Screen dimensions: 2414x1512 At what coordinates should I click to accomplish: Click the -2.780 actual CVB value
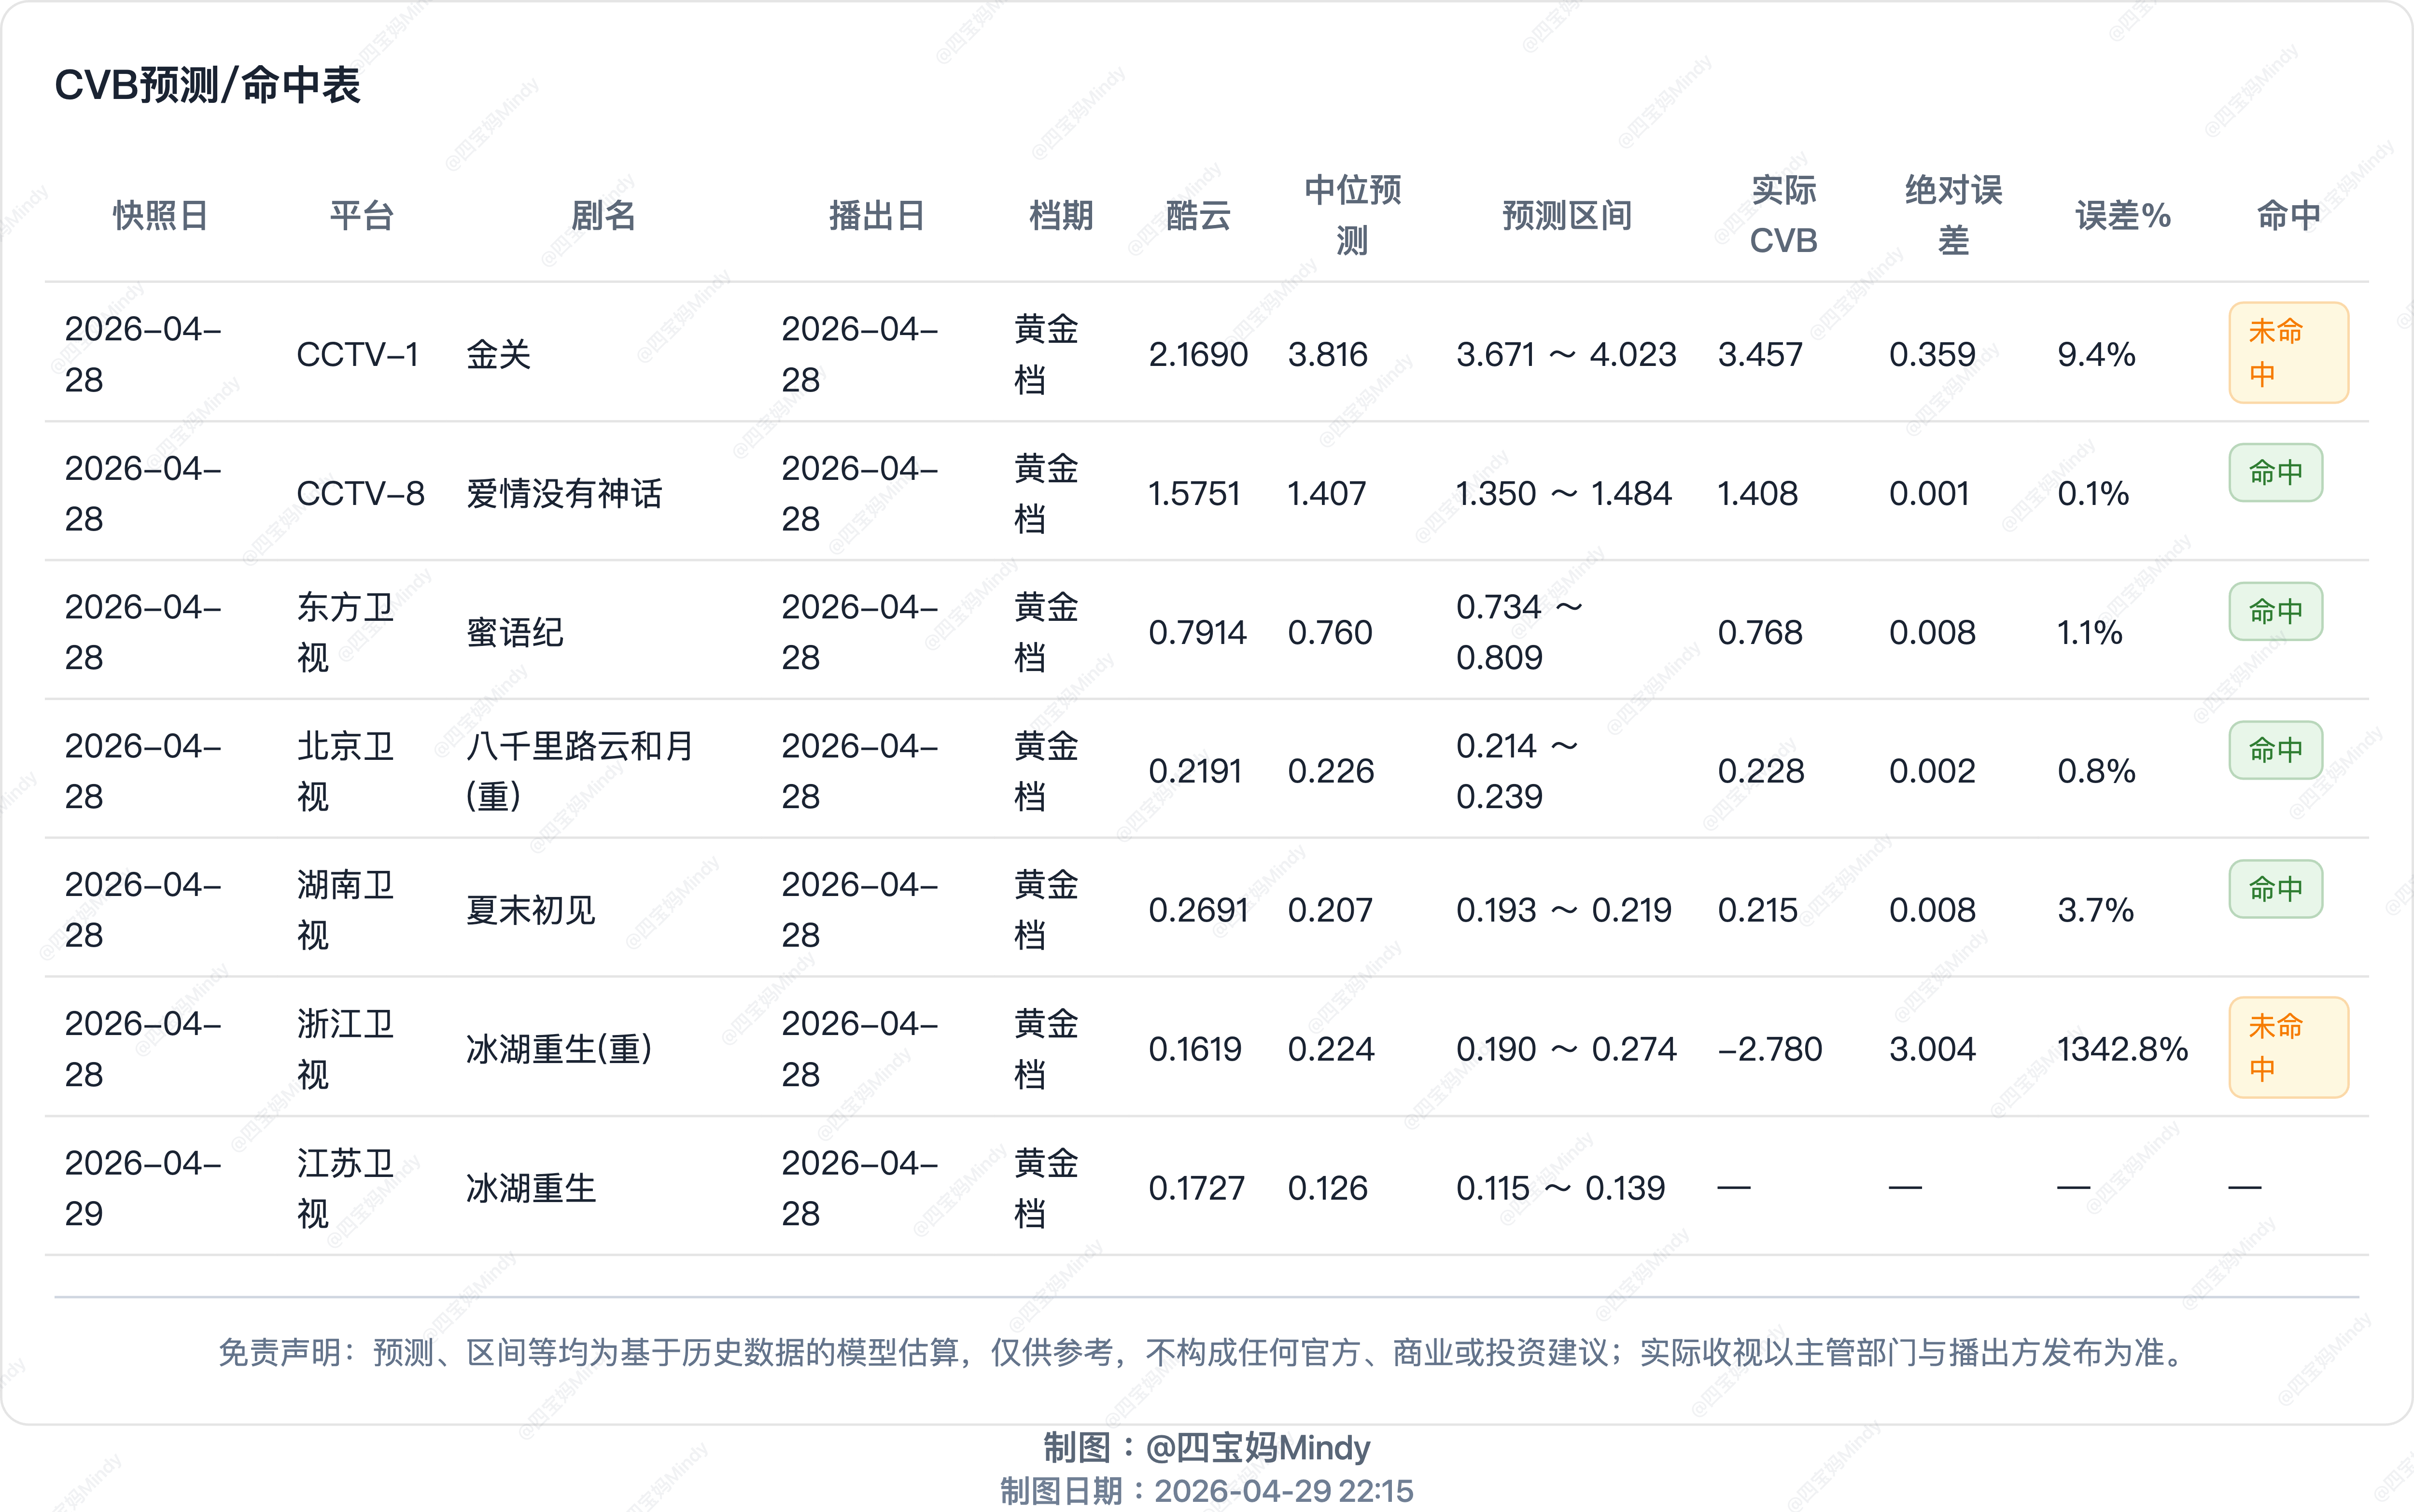coord(1769,1049)
